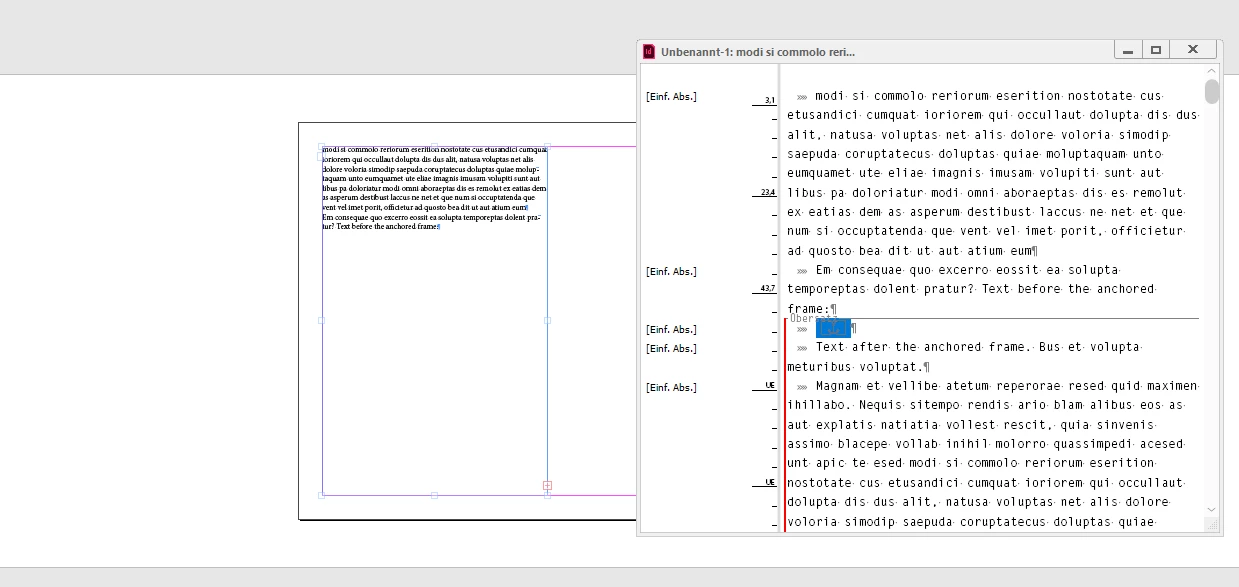Screen dimensions: 1239x587
Task: Select the anchored object marker in Story Editor
Action: (833, 328)
